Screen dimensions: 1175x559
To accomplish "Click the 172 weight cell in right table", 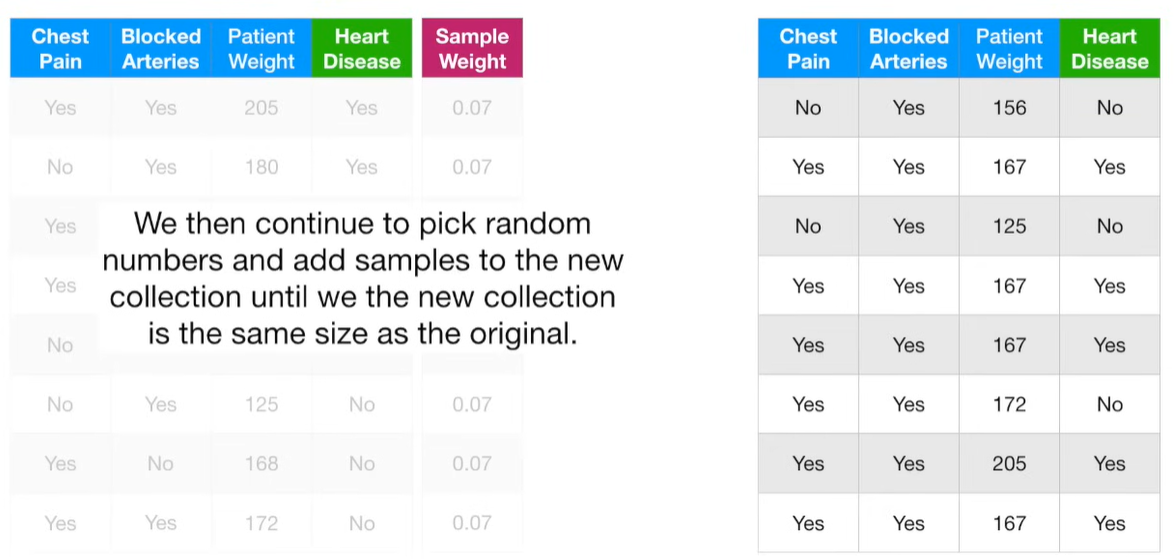I will tap(1009, 405).
